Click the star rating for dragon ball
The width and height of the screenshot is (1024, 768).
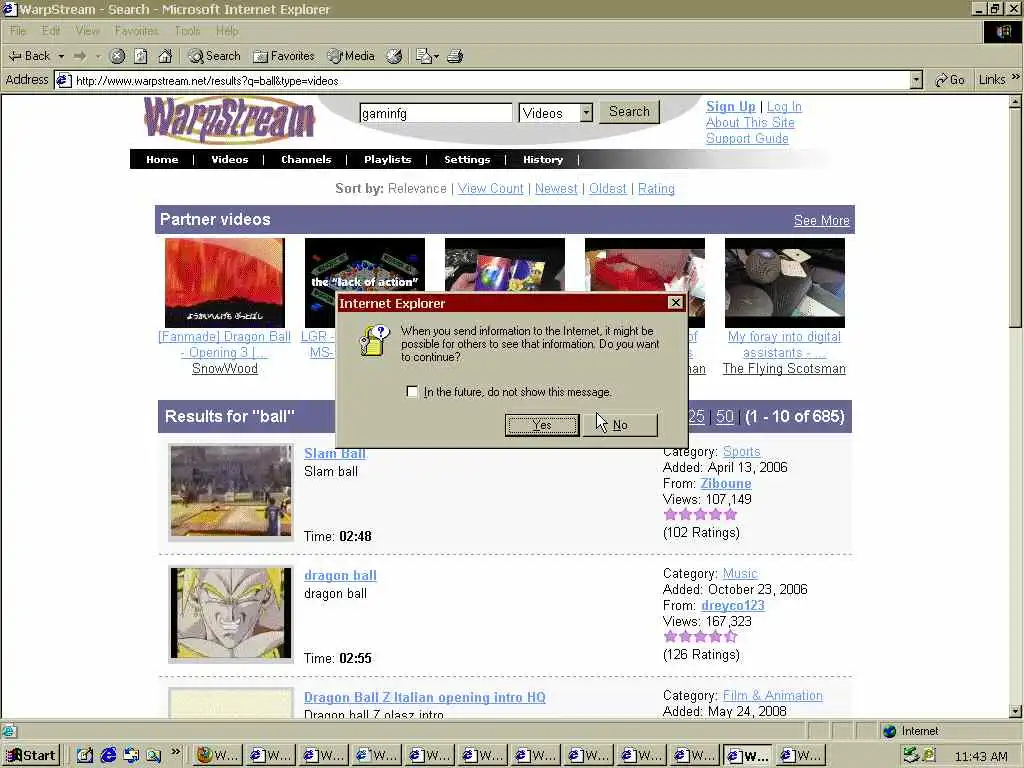click(x=700, y=637)
